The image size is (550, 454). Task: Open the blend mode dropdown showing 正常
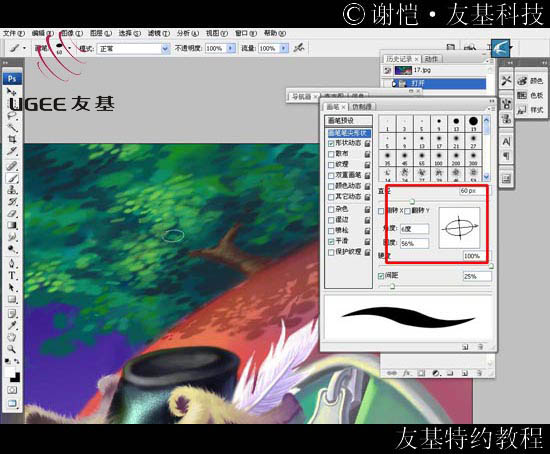(133, 48)
